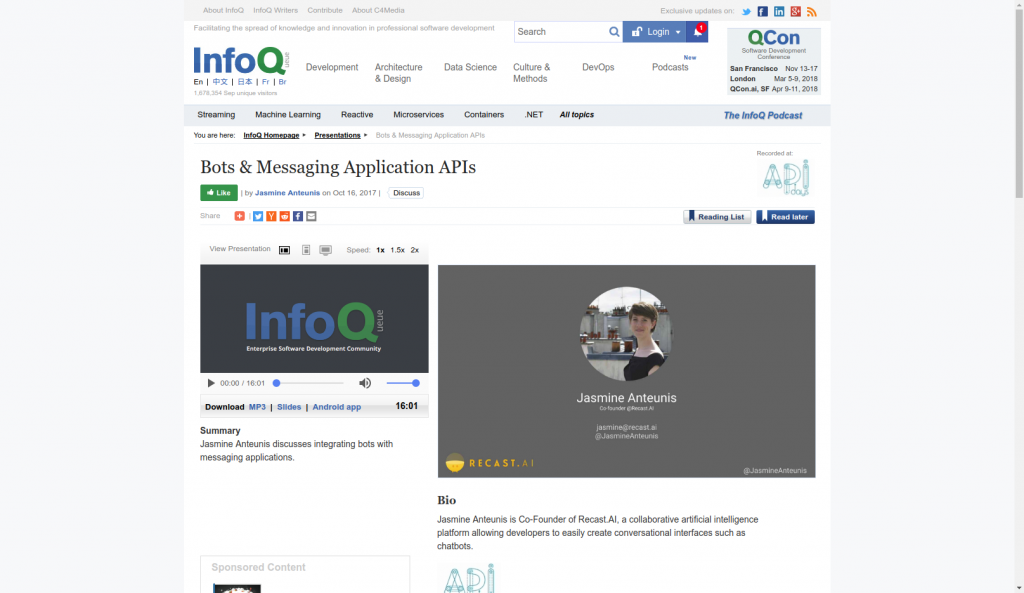Click the red plus share icon
The image size is (1024, 593).
pos(240,216)
